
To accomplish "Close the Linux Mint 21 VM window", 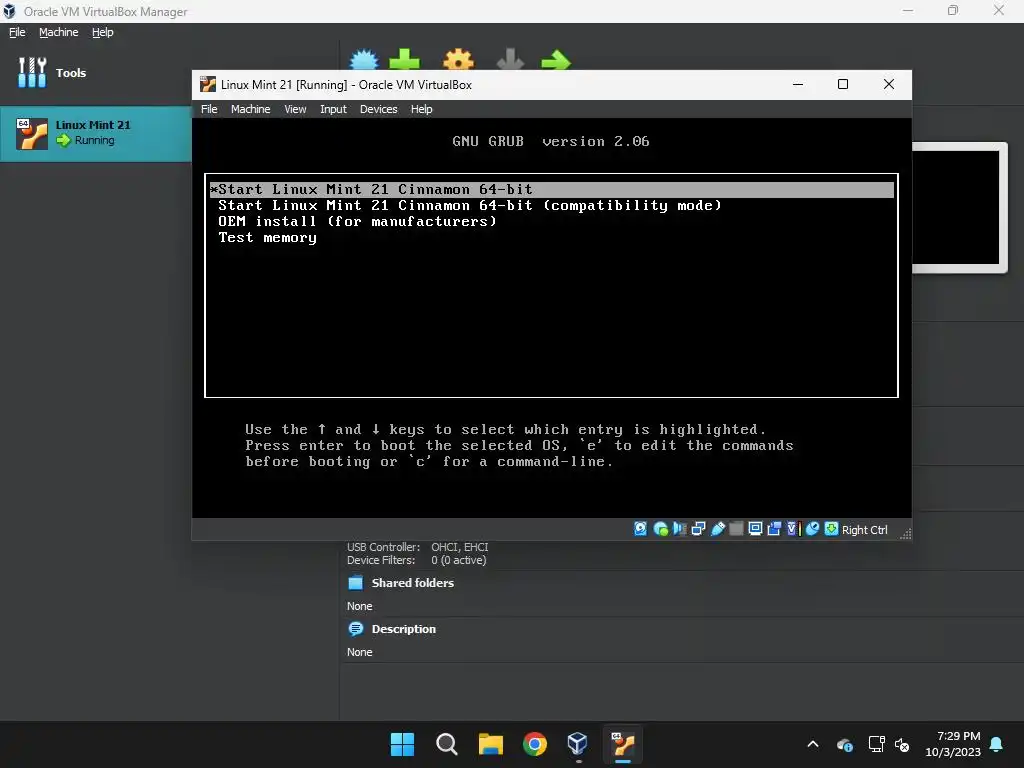I will tap(888, 84).
